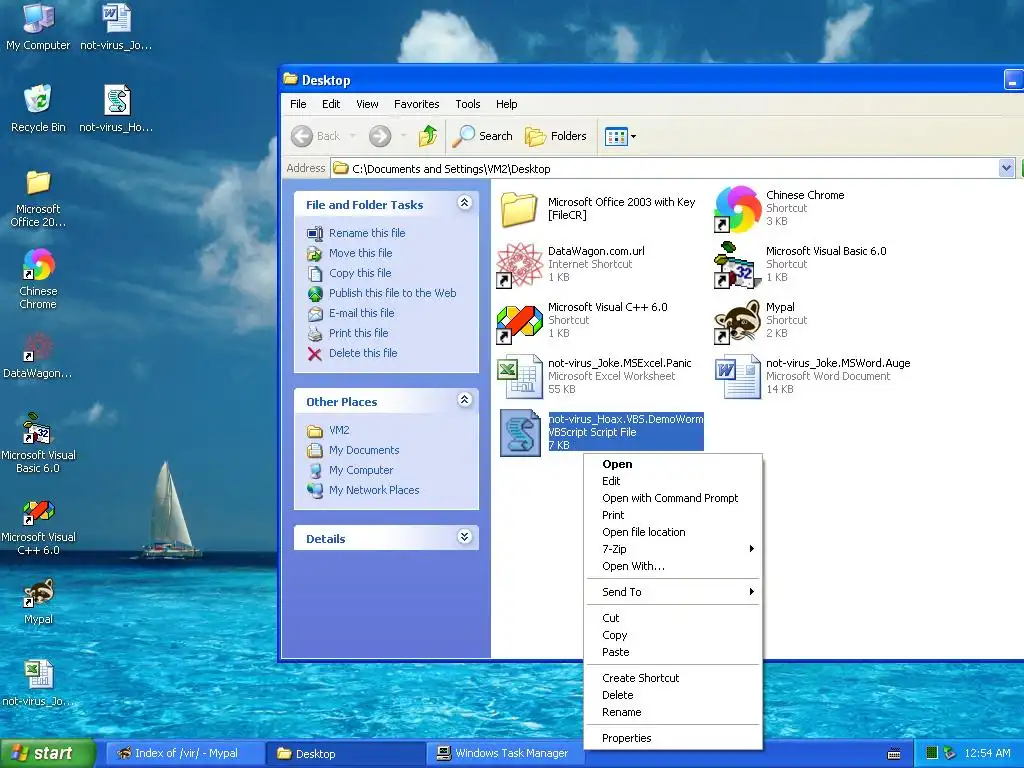The image size is (1024, 768).
Task: Select the VBScript file icon on the desktop
Action: pos(116,108)
